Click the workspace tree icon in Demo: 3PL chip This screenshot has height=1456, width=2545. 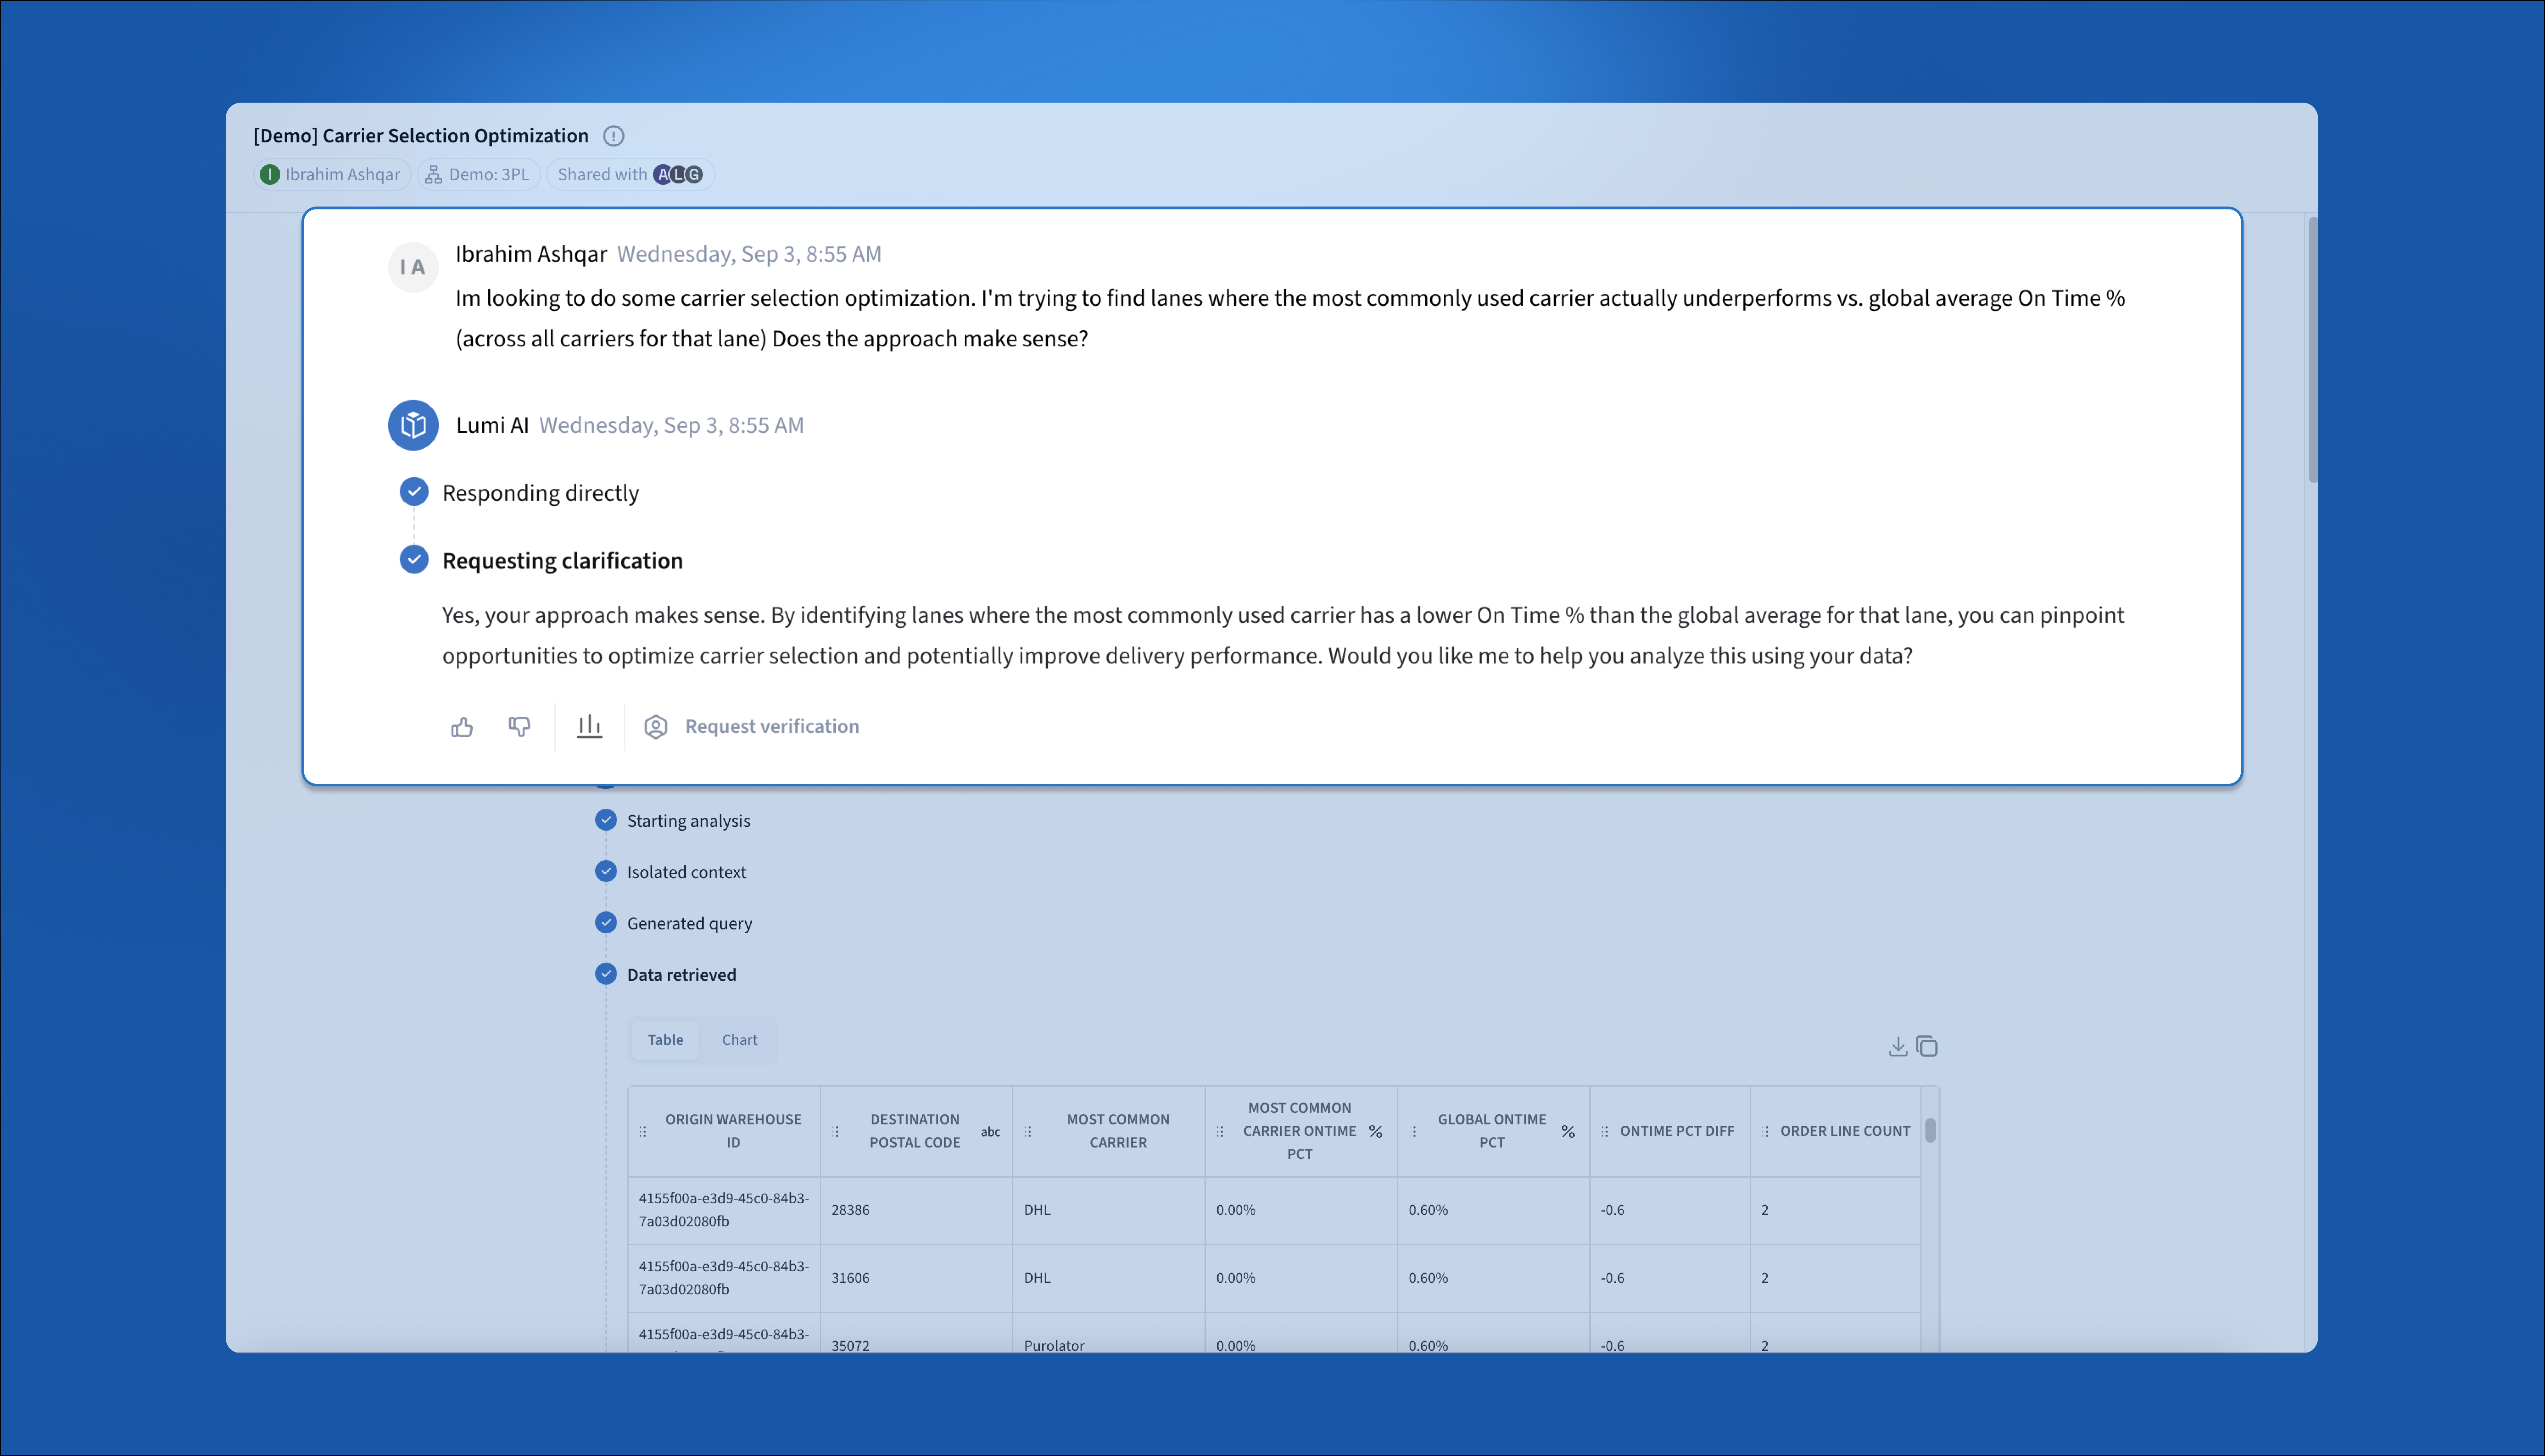coord(433,175)
